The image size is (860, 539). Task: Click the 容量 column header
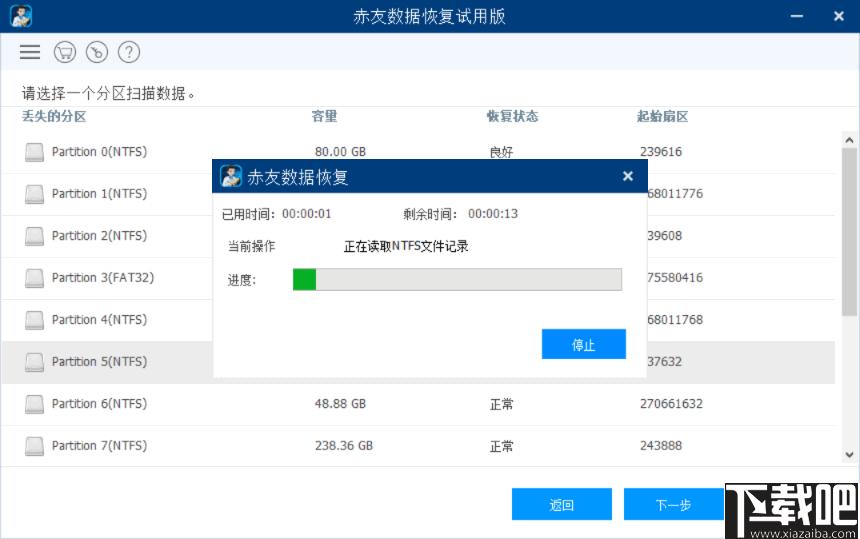tap(324, 116)
